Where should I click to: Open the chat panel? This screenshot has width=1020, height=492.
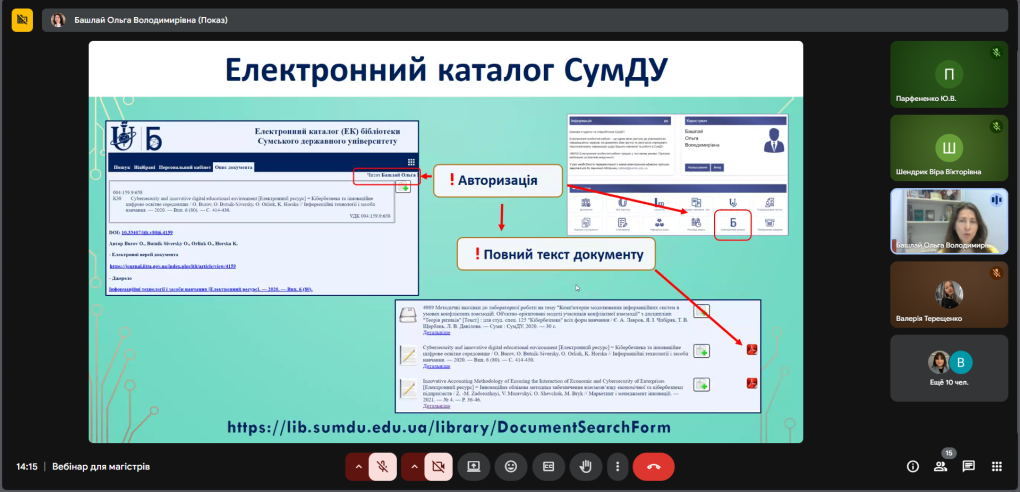(968, 466)
